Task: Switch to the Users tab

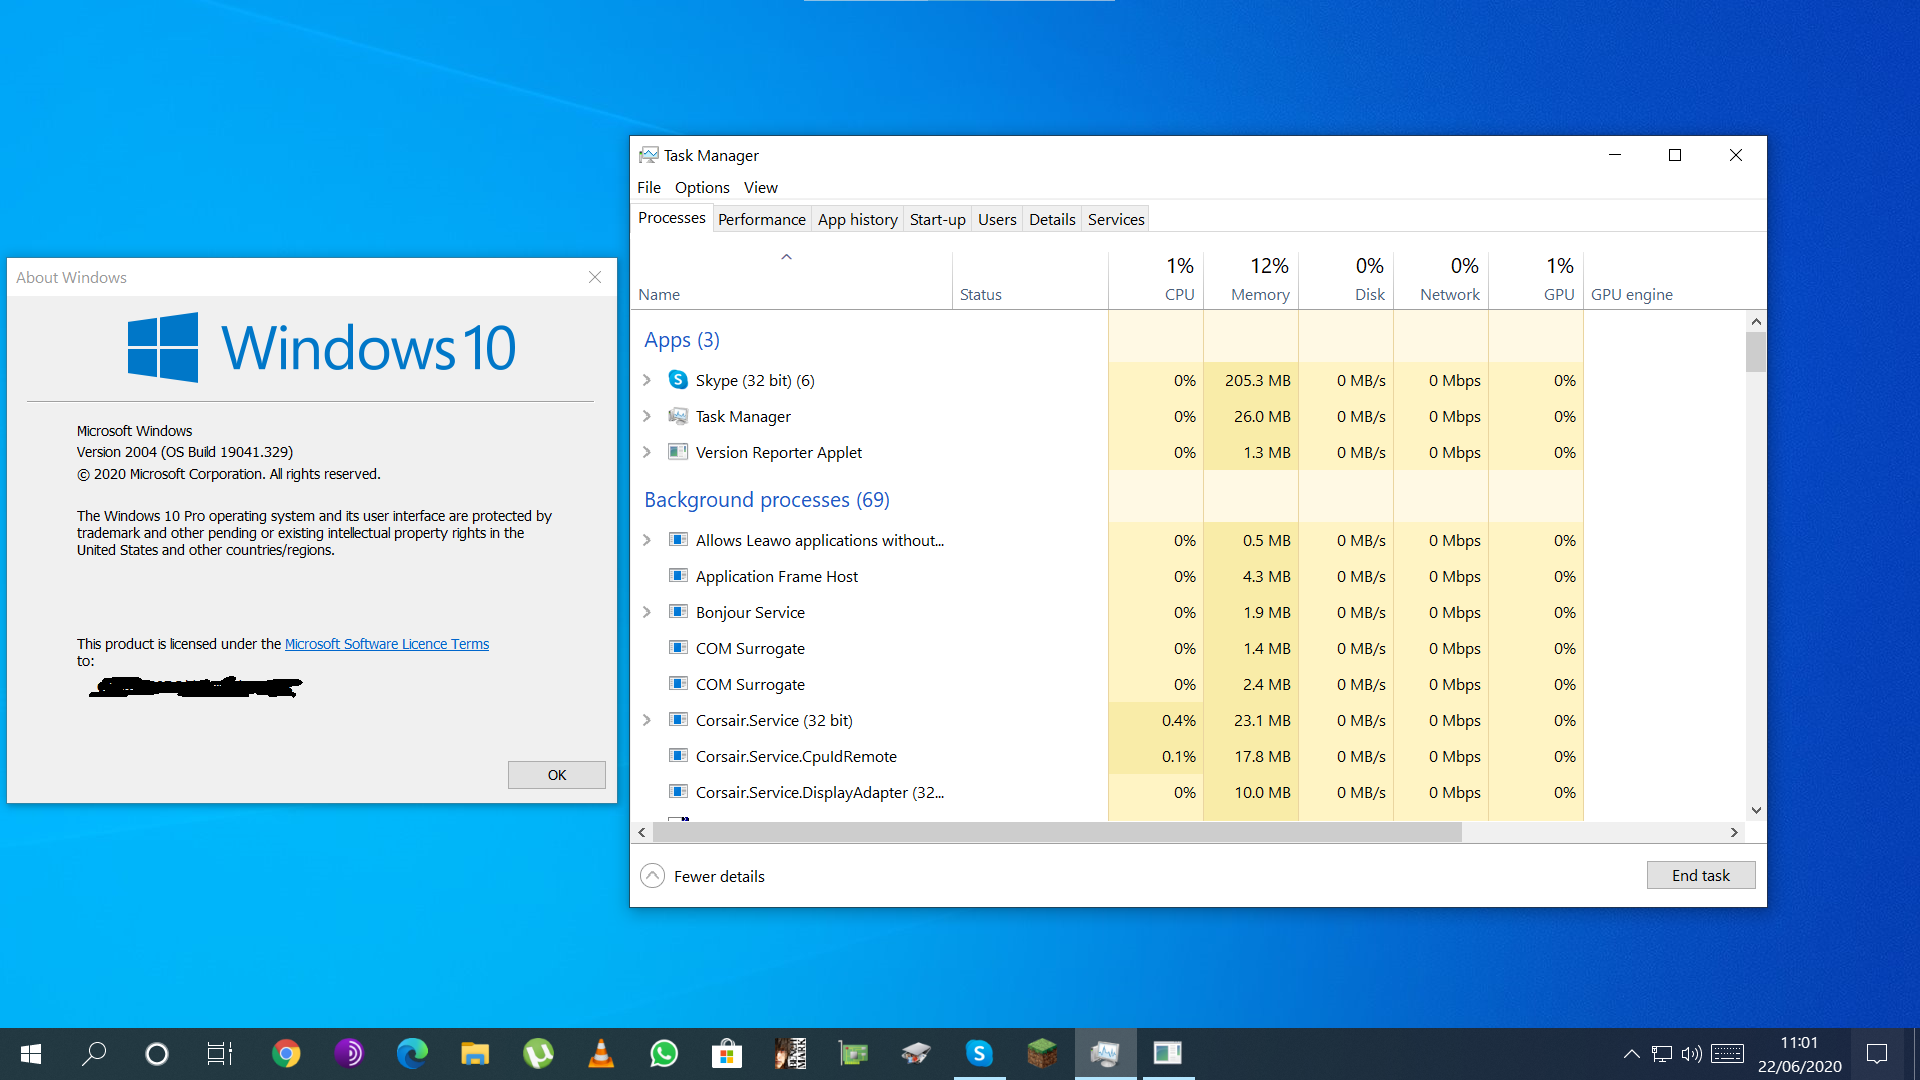Action: pos(997,219)
